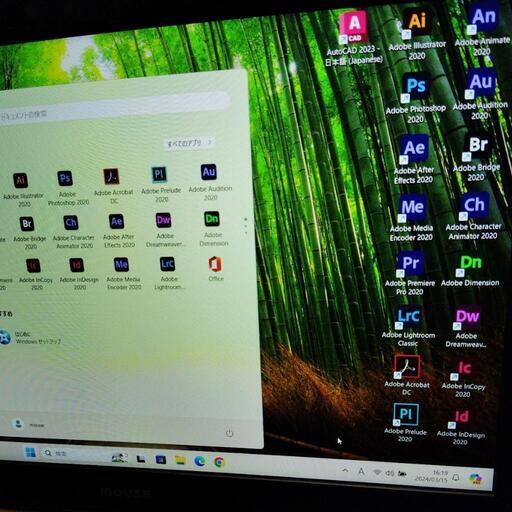
Task: Open the AutoCAD 2023 desktop shortcut
Action: tap(354, 39)
